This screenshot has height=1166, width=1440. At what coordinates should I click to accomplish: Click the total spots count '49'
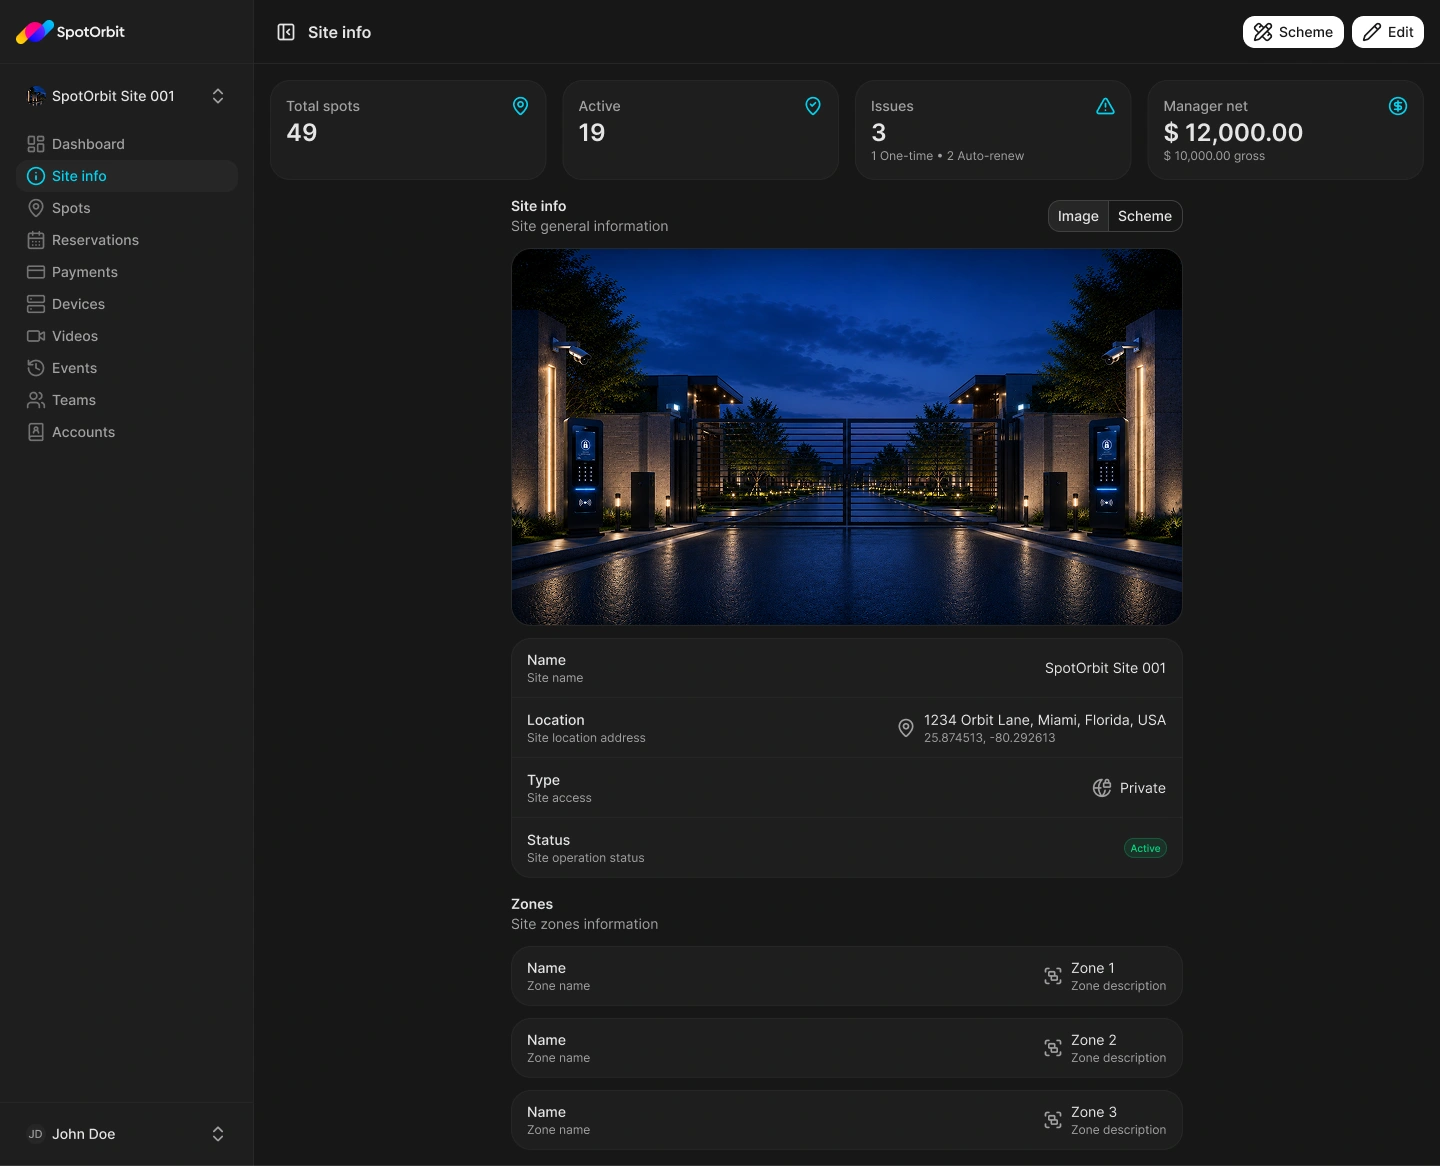(x=302, y=132)
